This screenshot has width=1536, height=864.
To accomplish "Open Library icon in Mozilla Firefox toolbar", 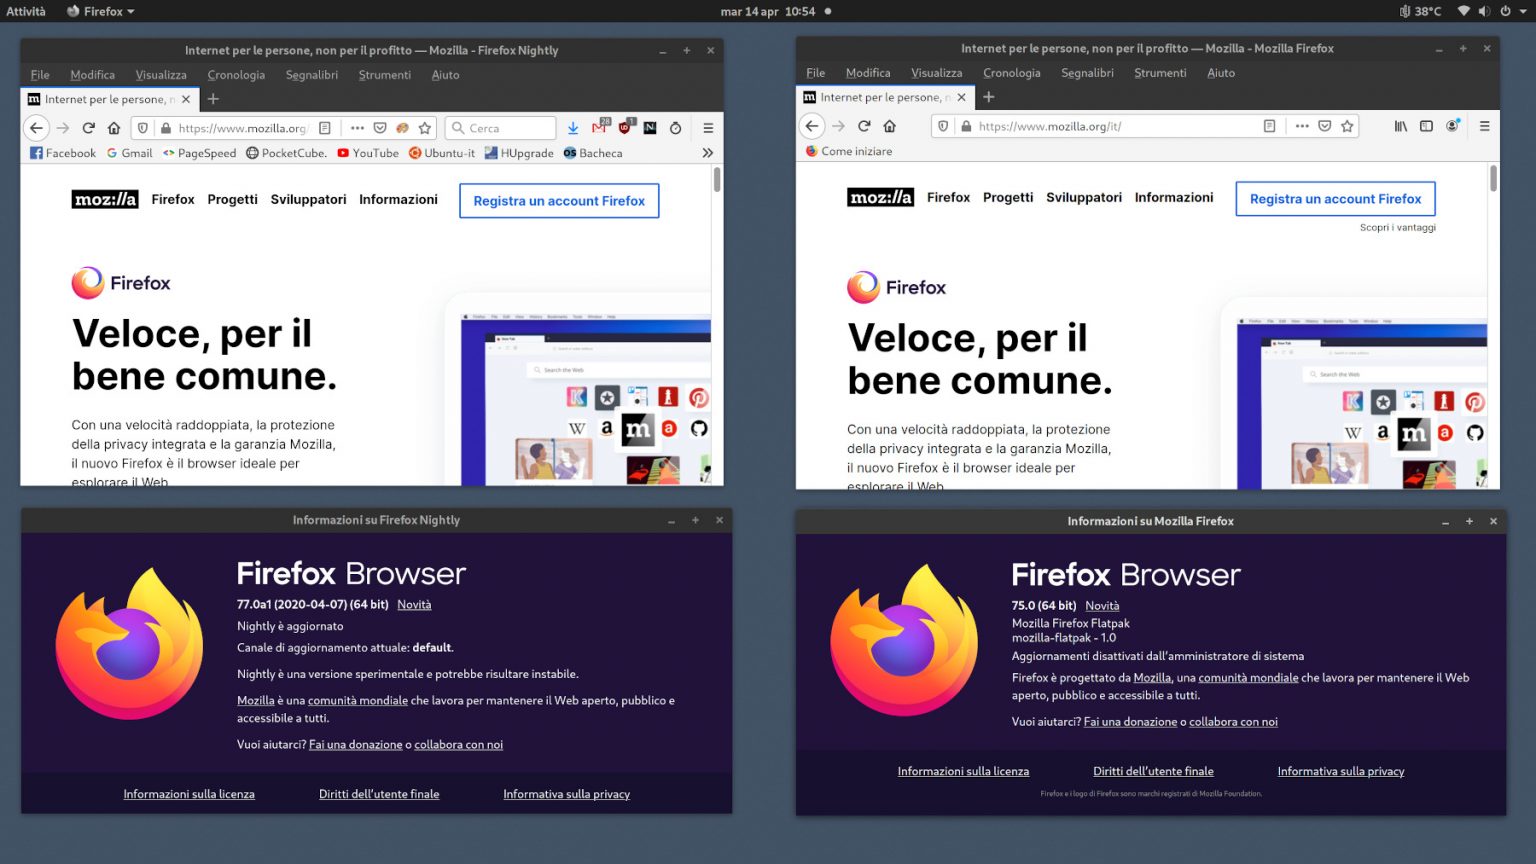I will click(1401, 126).
